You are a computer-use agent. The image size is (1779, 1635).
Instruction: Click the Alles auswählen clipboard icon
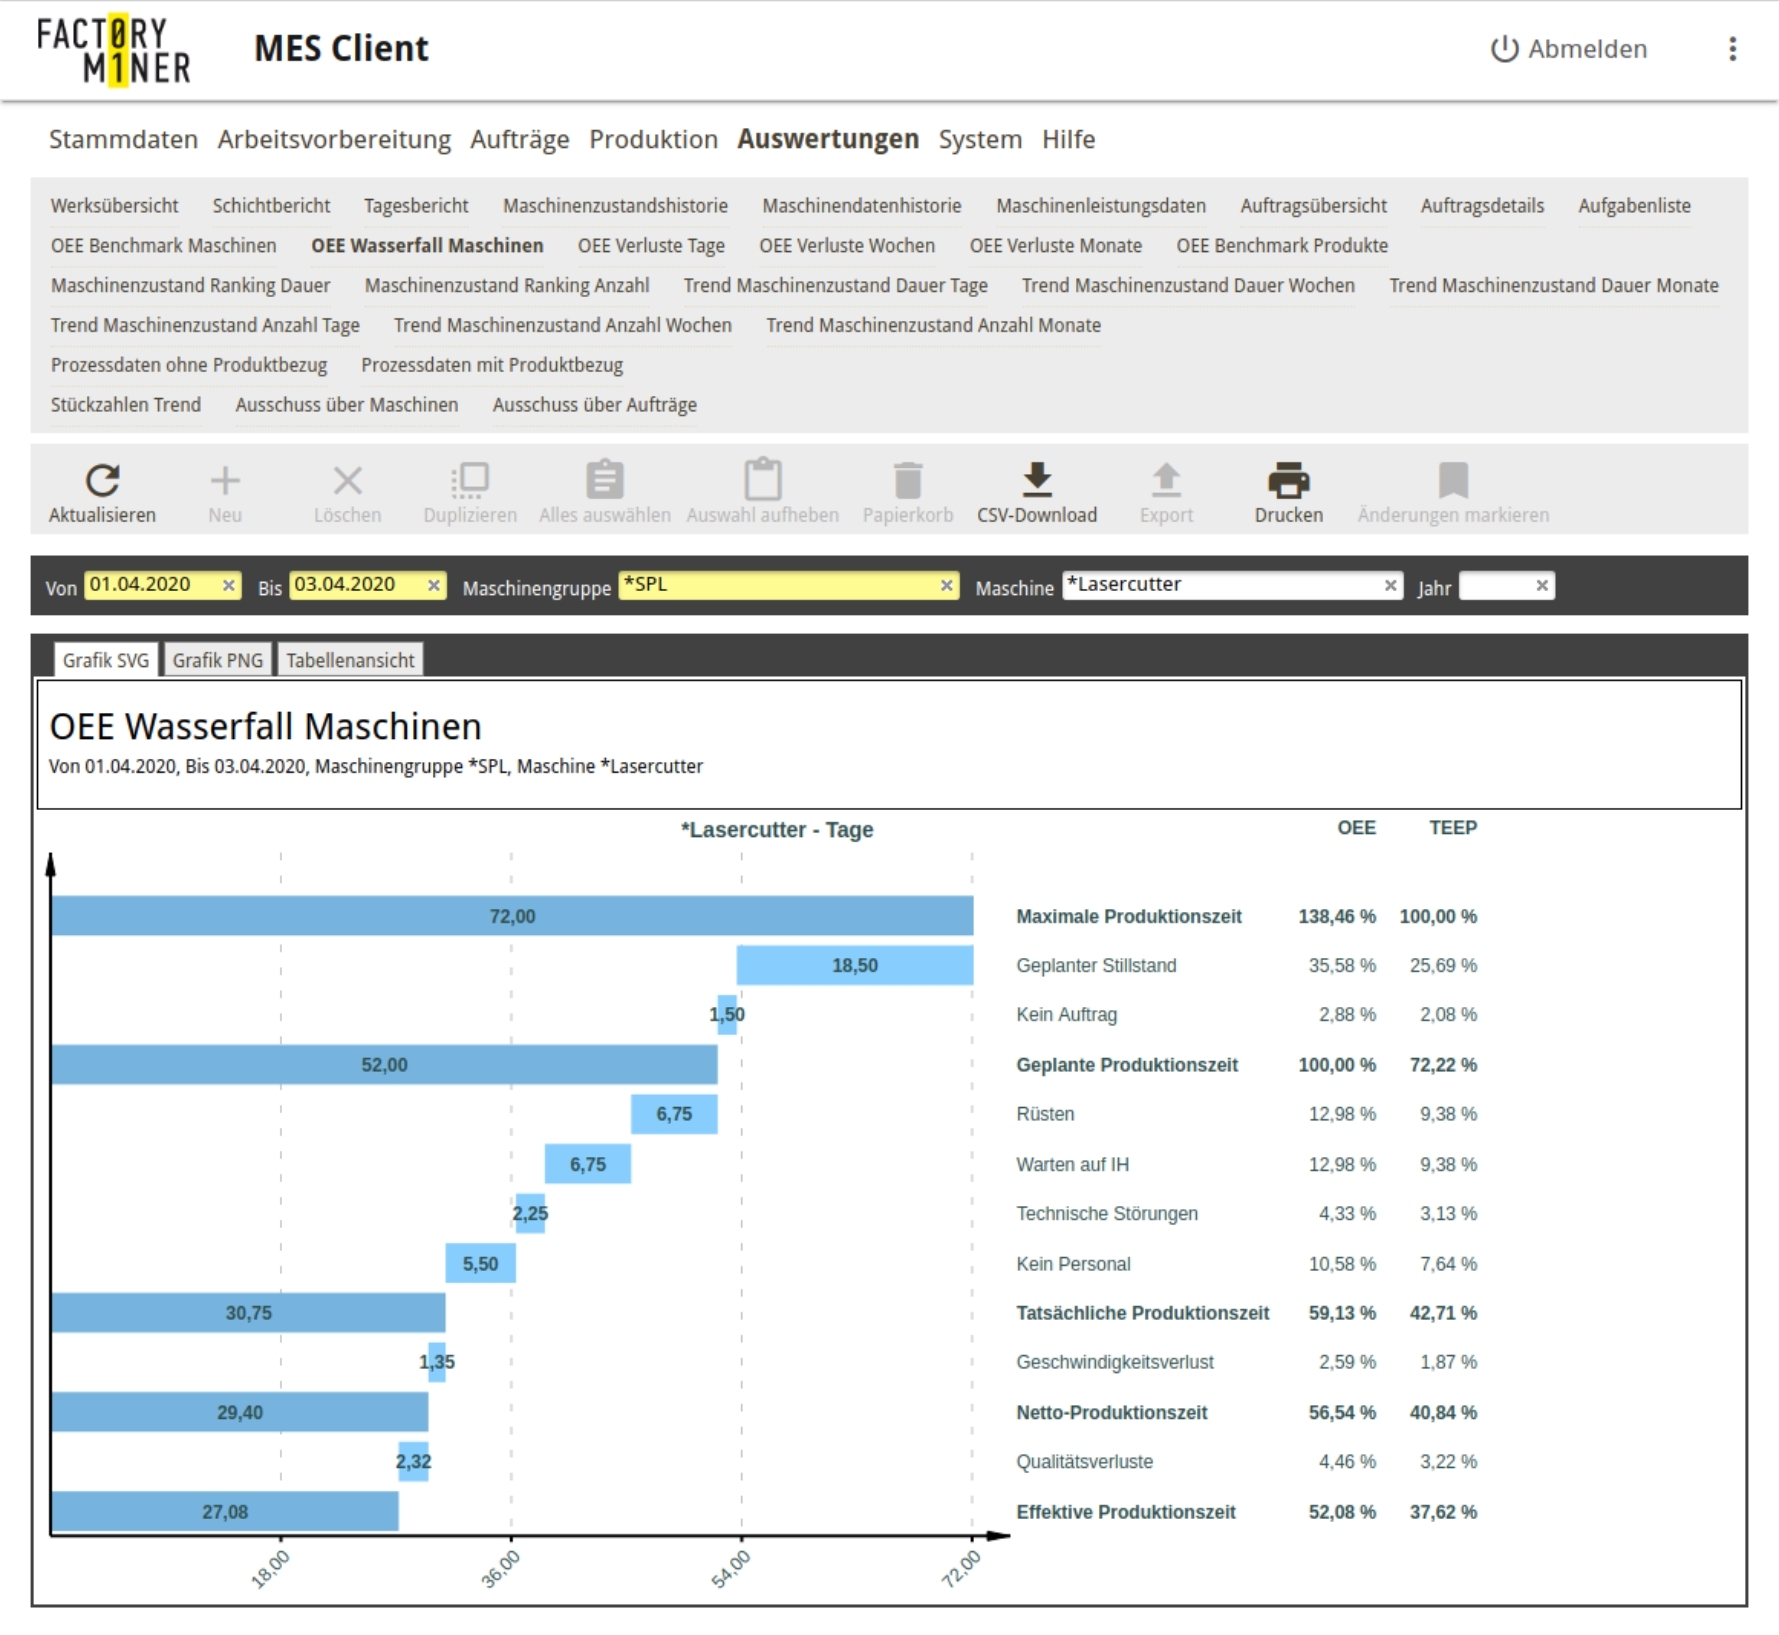[x=605, y=480]
